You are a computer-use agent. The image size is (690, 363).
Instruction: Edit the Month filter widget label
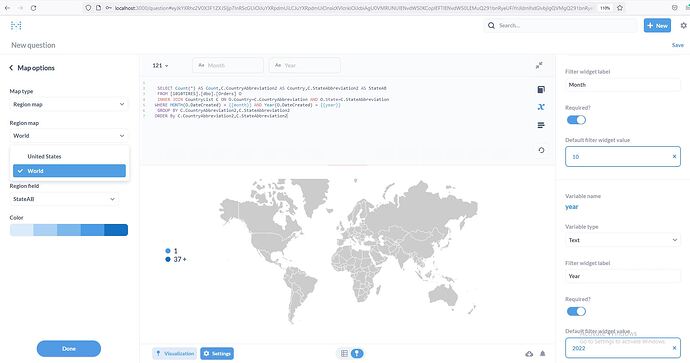tap(623, 85)
